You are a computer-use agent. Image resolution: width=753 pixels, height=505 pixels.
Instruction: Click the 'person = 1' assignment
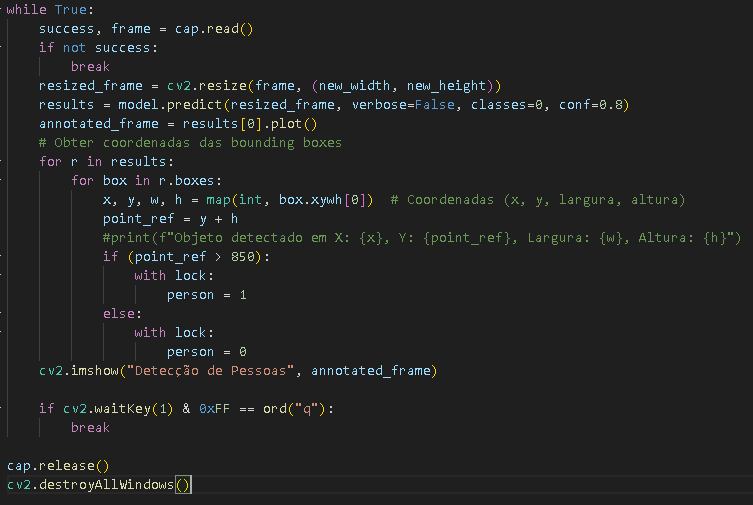coord(206,295)
